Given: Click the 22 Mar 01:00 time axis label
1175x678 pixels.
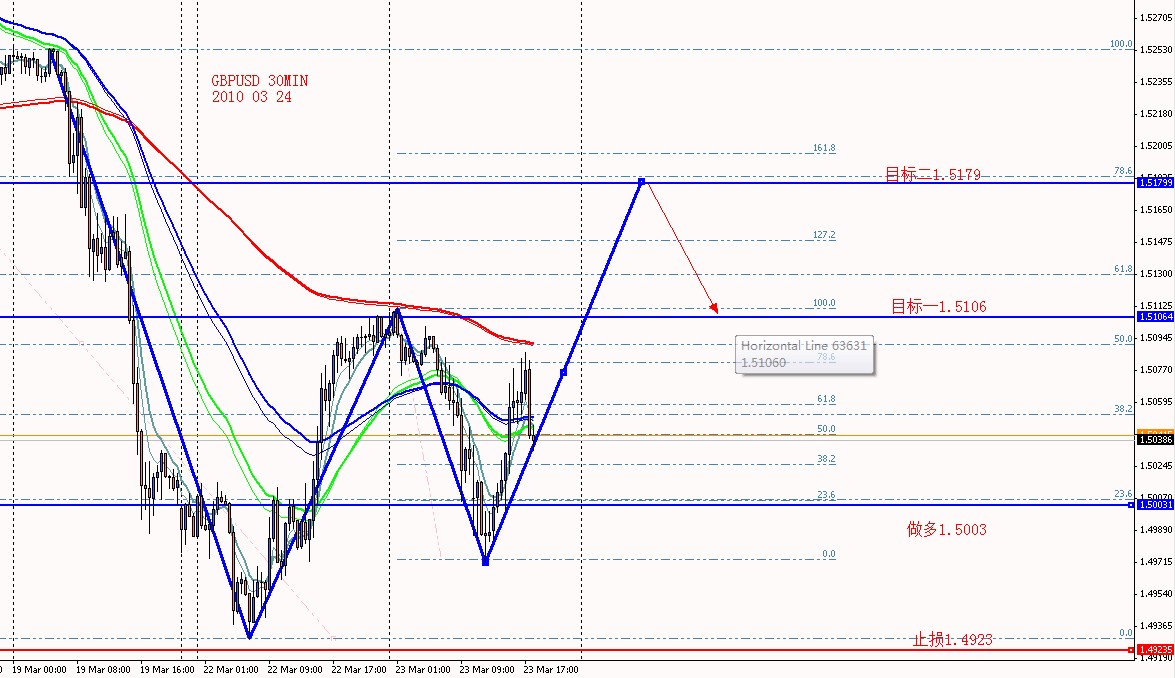Looking at the screenshot, I should pyautogui.click(x=231, y=669).
